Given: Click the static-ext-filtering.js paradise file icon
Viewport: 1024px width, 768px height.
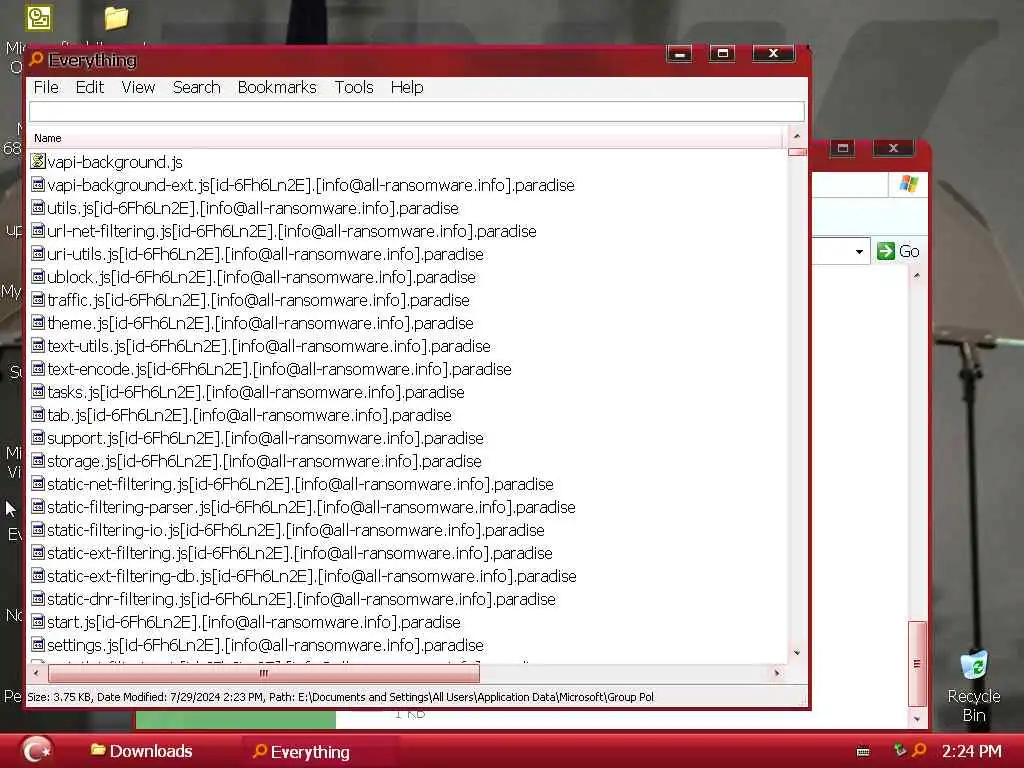Looking at the screenshot, I should 38,553.
